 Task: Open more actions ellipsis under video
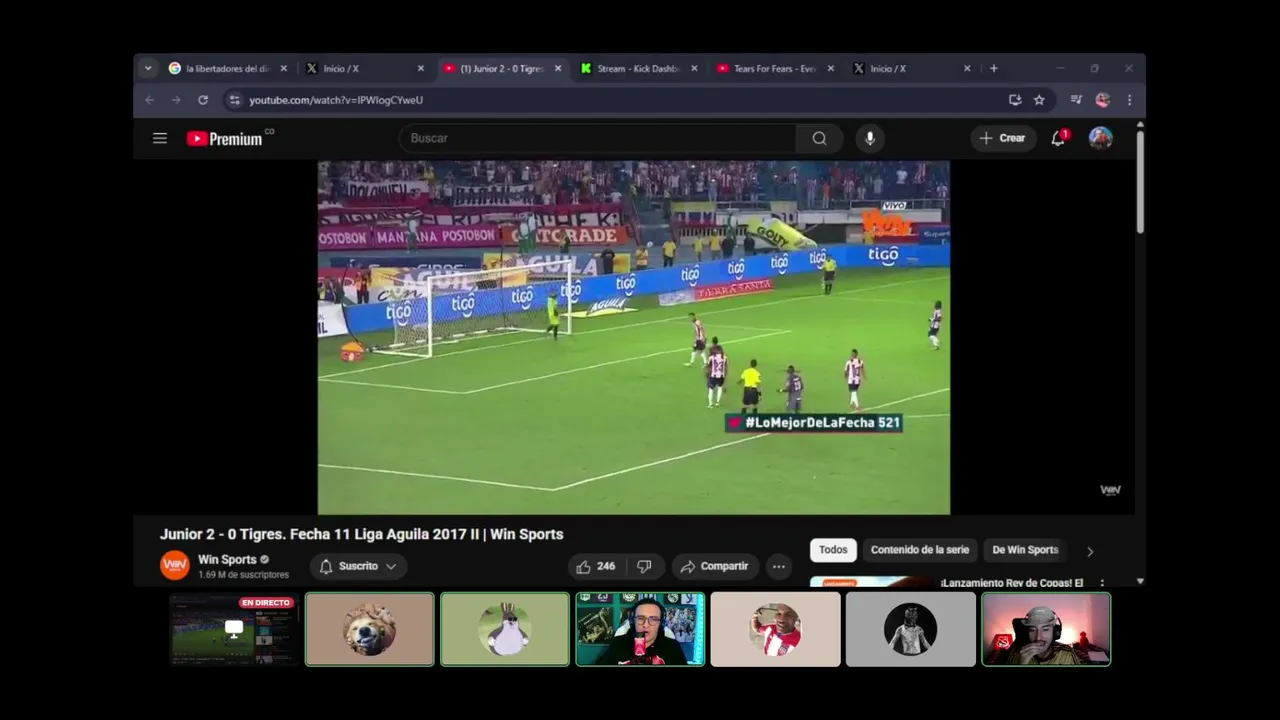pos(778,566)
